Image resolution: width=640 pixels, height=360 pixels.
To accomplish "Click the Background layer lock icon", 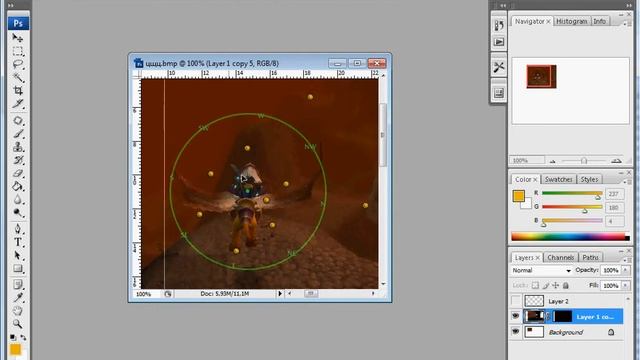I will [x=611, y=332].
